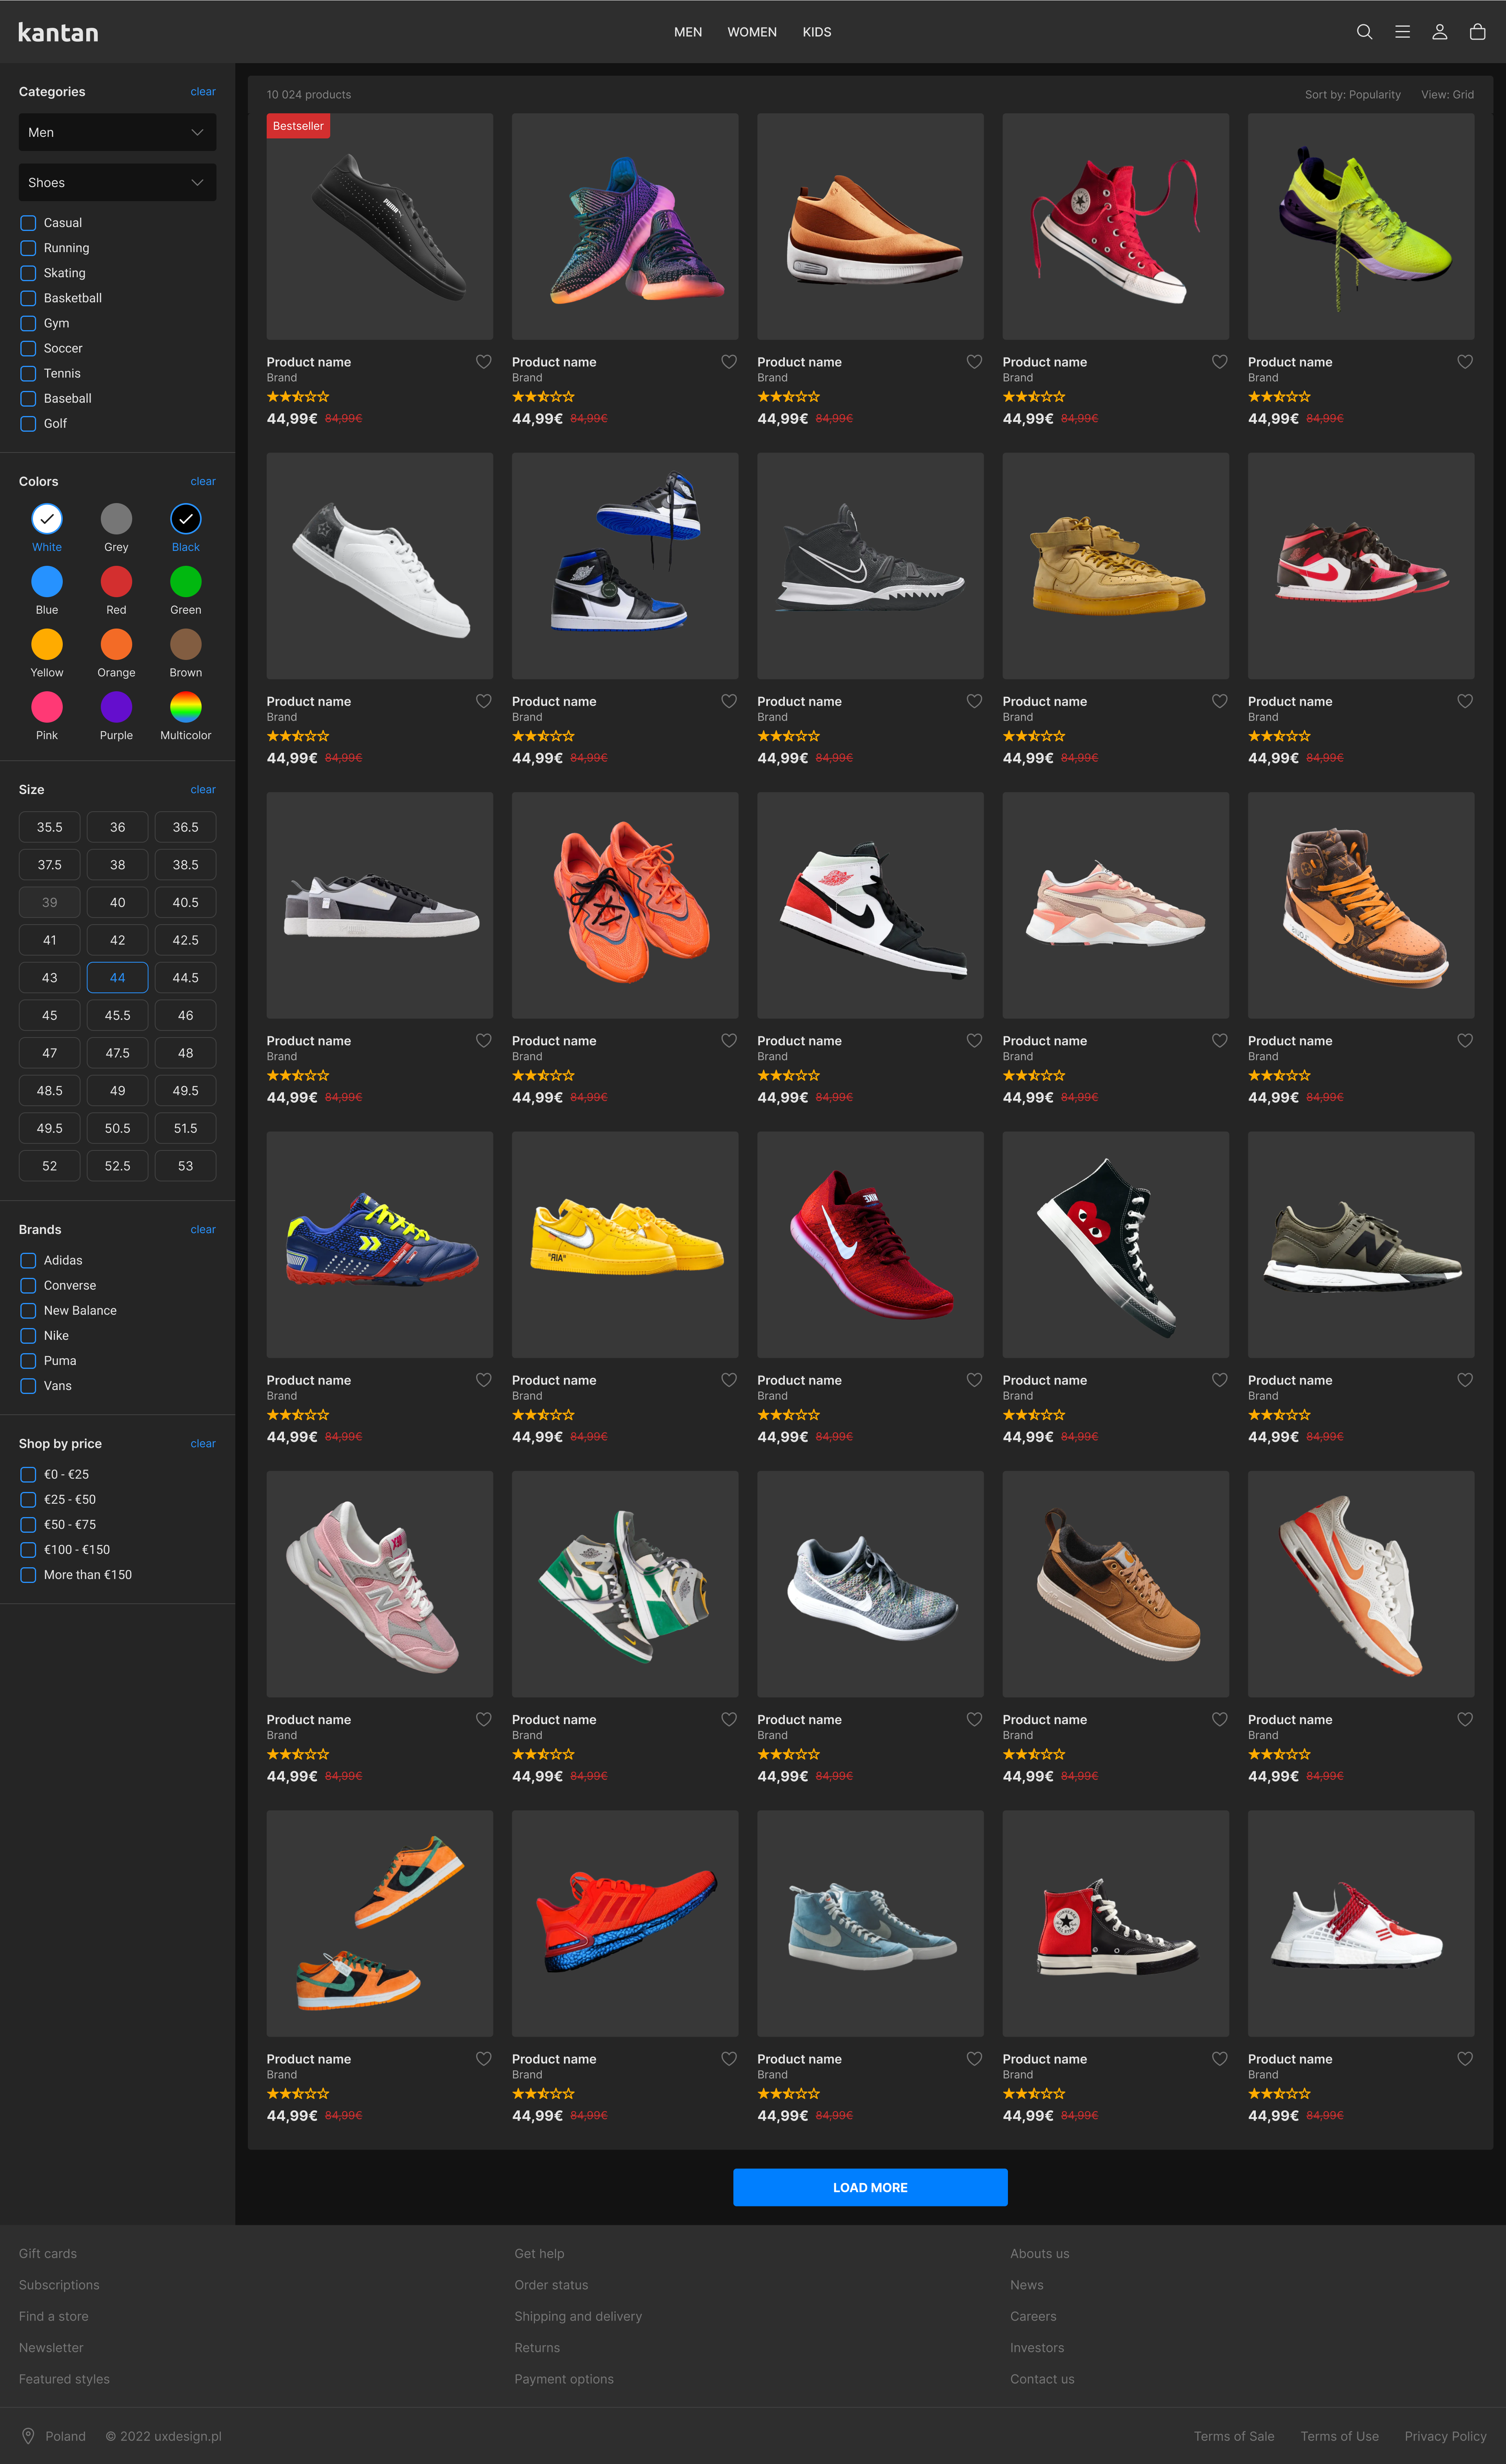The height and width of the screenshot is (2464, 1506).
Task: Deselect the White color swatch
Action: pos(47,519)
